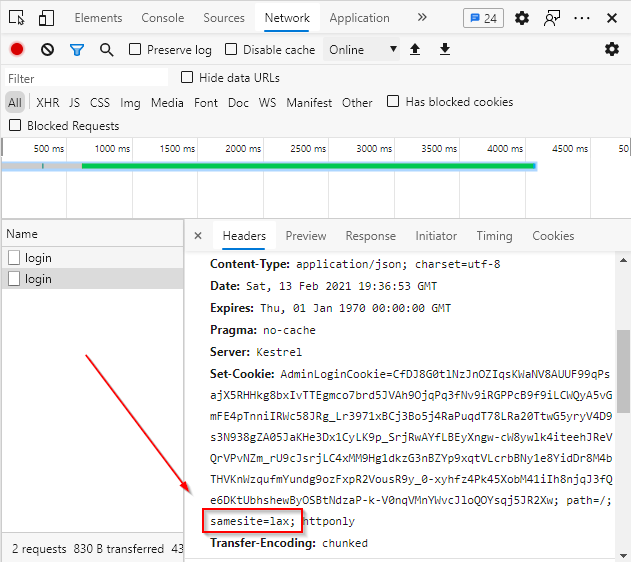Click the 2 requests status text
Viewport: 631px width, 562px height.
click(x=39, y=549)
